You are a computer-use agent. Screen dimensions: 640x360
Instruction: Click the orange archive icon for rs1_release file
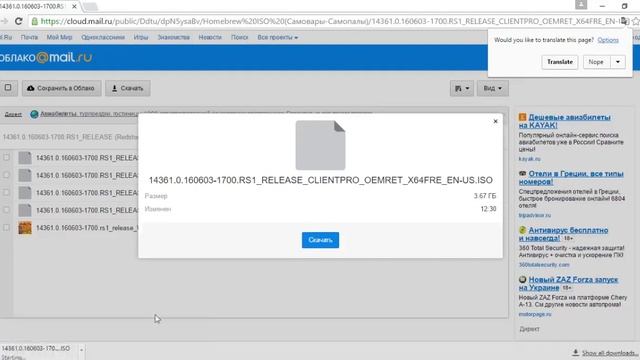(25, 228)
